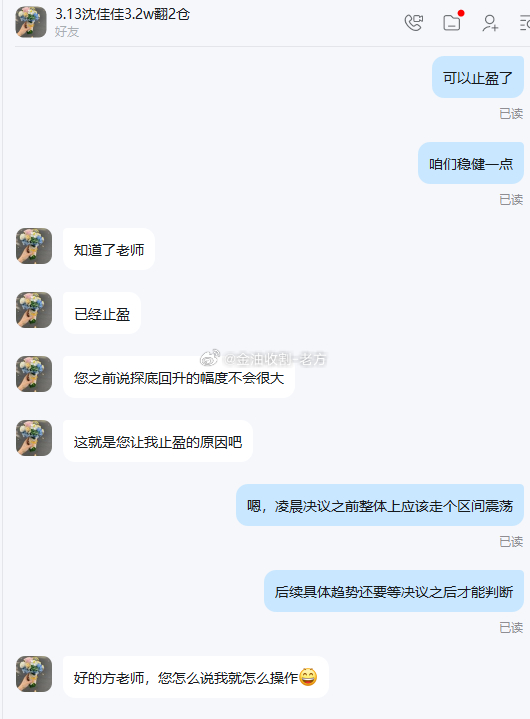
Task: Click "这就是您让我止盈的原因吧" message
Action: point(158,441)
